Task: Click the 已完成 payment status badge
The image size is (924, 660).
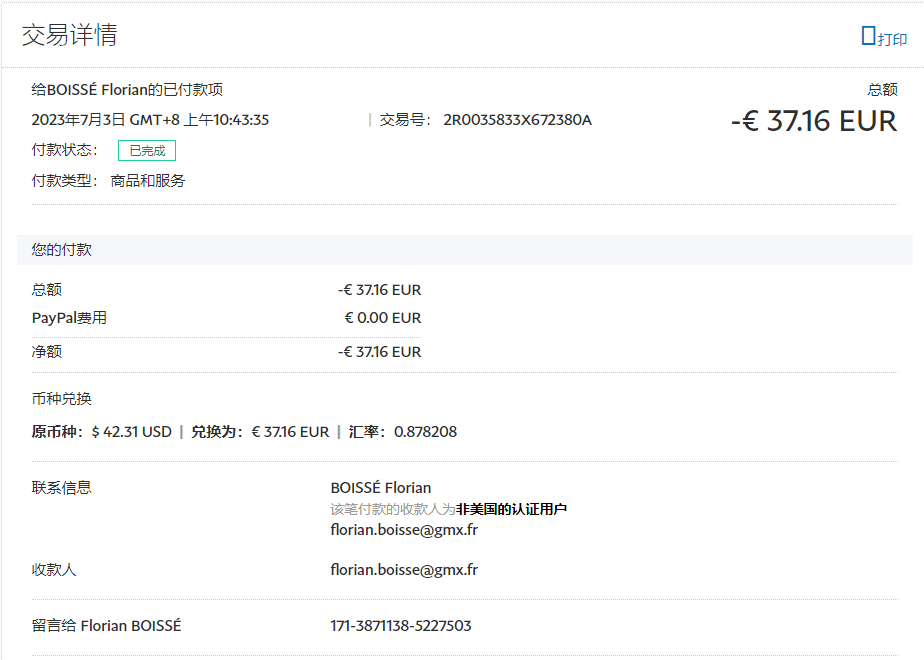Action: [147, 151]
